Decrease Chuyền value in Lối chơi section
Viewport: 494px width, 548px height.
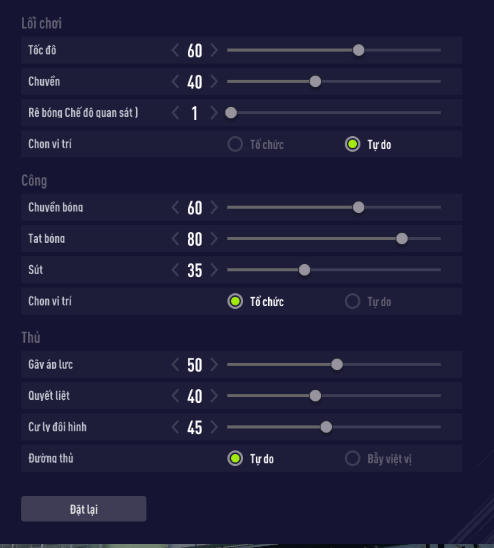176,81
